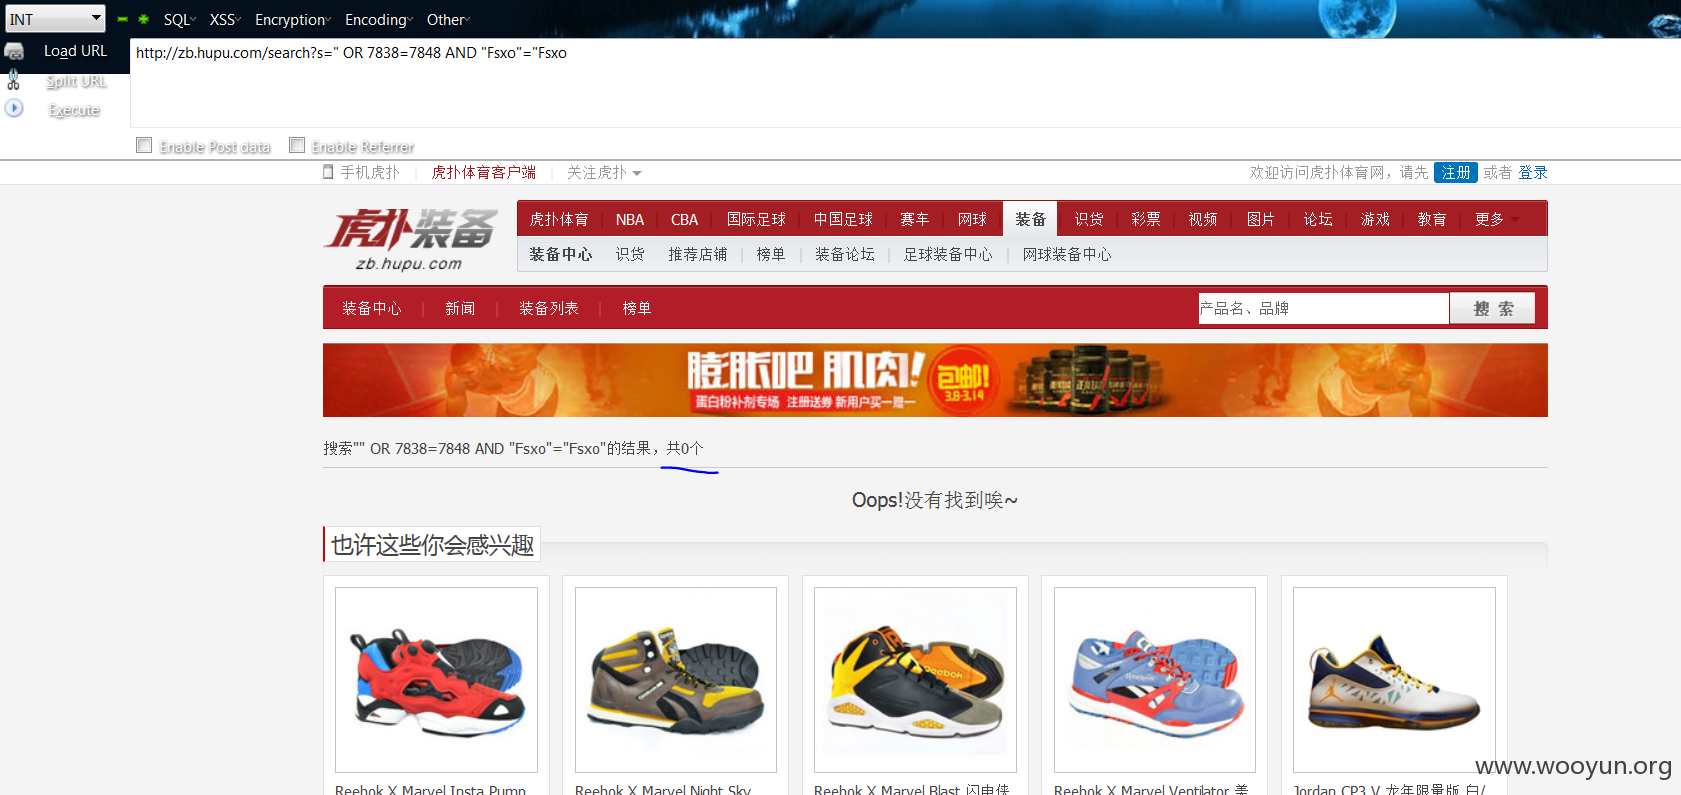Image resolution: width=1681 pixels, height=795 pixels.
Task: Open the 虎扑体育客户端 link
Action: (x=484, y=172)
